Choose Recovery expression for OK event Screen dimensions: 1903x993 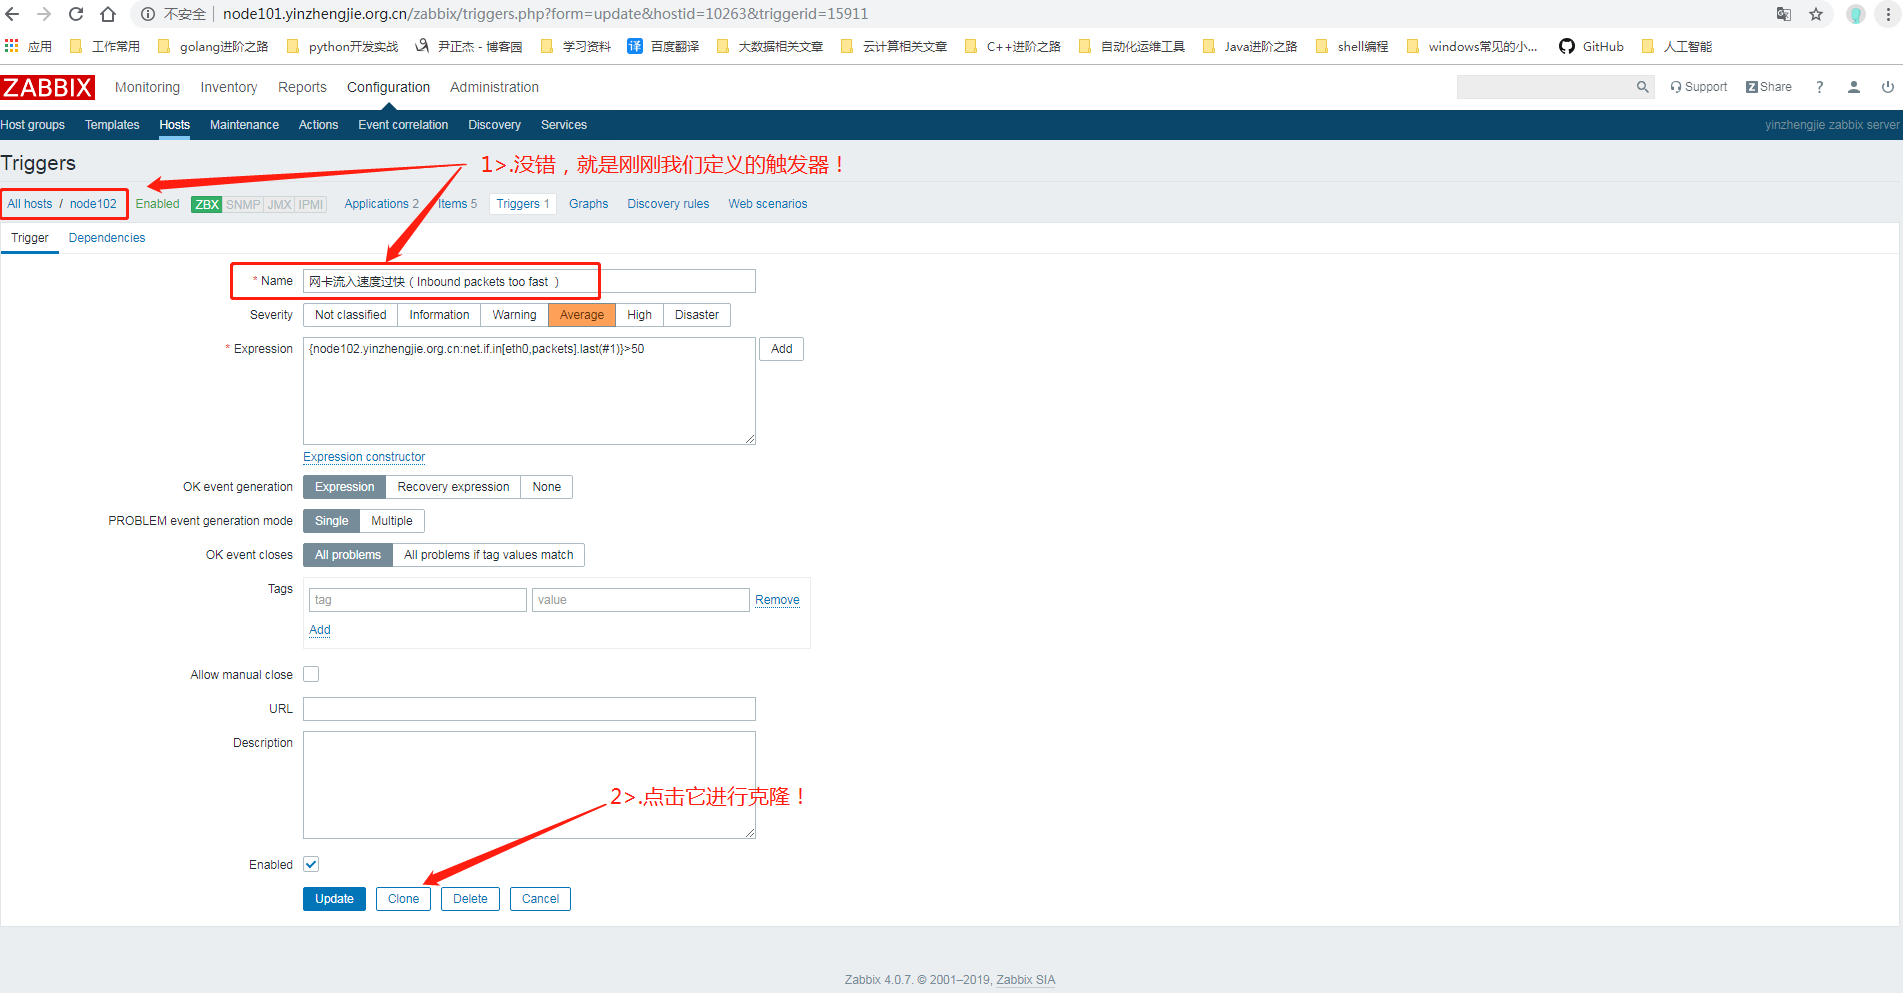coord(453,487)
